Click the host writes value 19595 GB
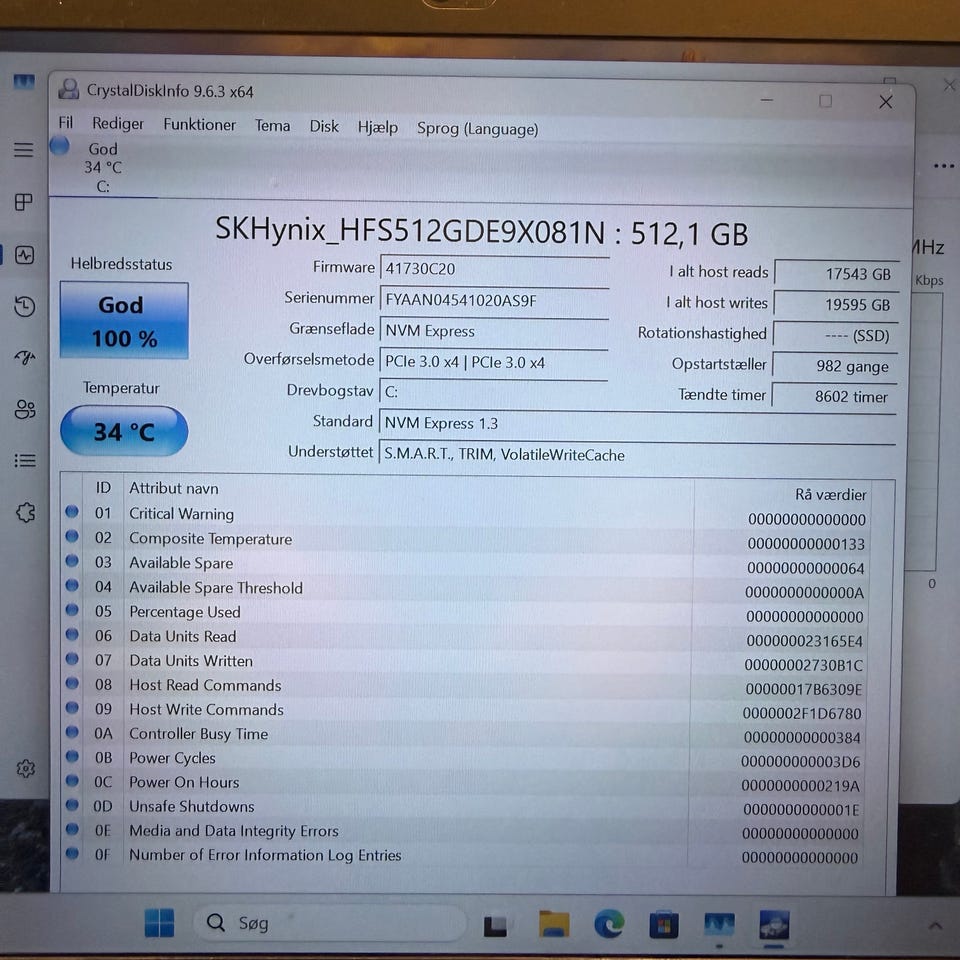Image resolution: width=960 pixels, height=960 pixels. click(x=836, y=304)
